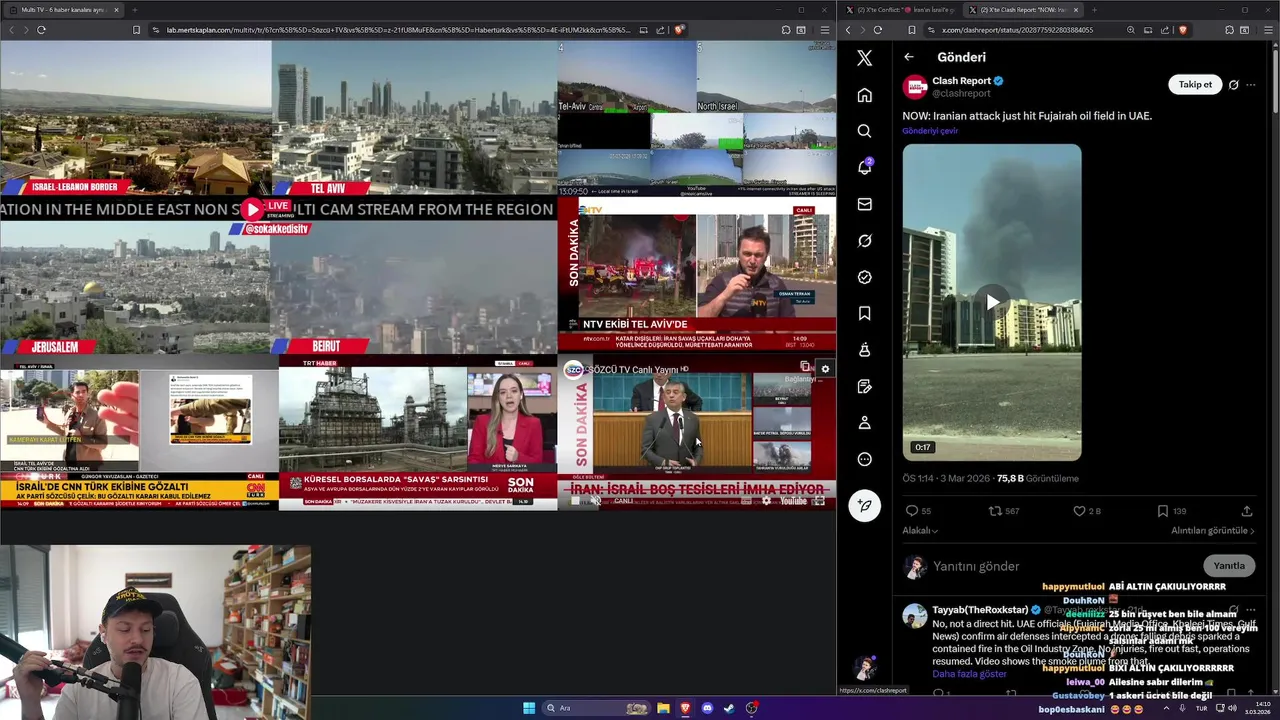This screenshot has width=1280, height=720.
Task: Click the Grok icon beside Takip et
Action: pyautogui.click(x=1233, y=85)
